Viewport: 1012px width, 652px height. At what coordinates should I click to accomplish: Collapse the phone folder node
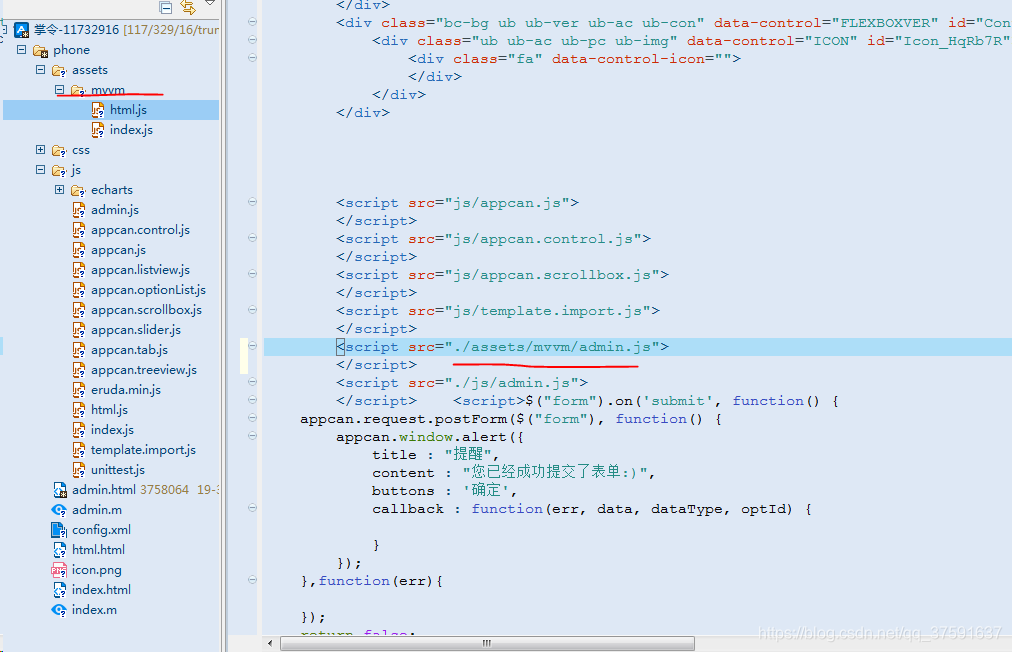21,50
